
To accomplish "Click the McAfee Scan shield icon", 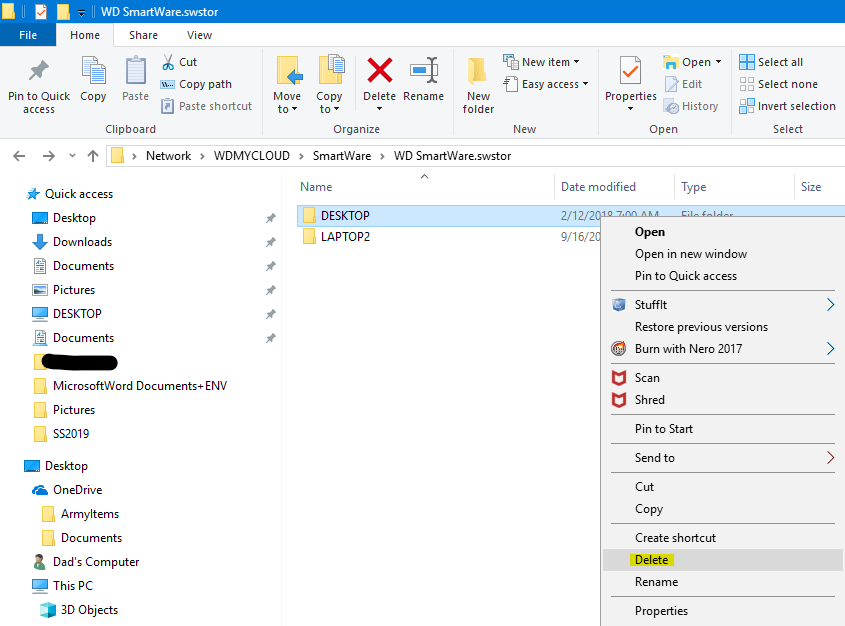I will (619, 378).
